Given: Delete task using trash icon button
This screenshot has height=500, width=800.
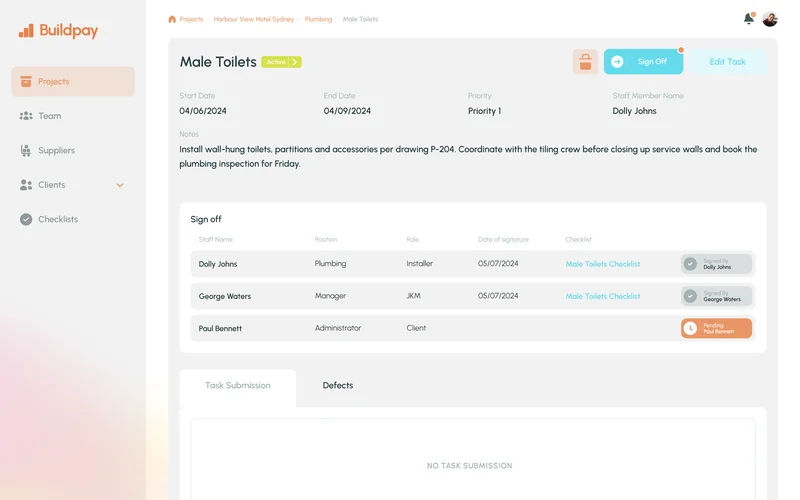Looking at the screenshot, I should [x=585, y=62].
